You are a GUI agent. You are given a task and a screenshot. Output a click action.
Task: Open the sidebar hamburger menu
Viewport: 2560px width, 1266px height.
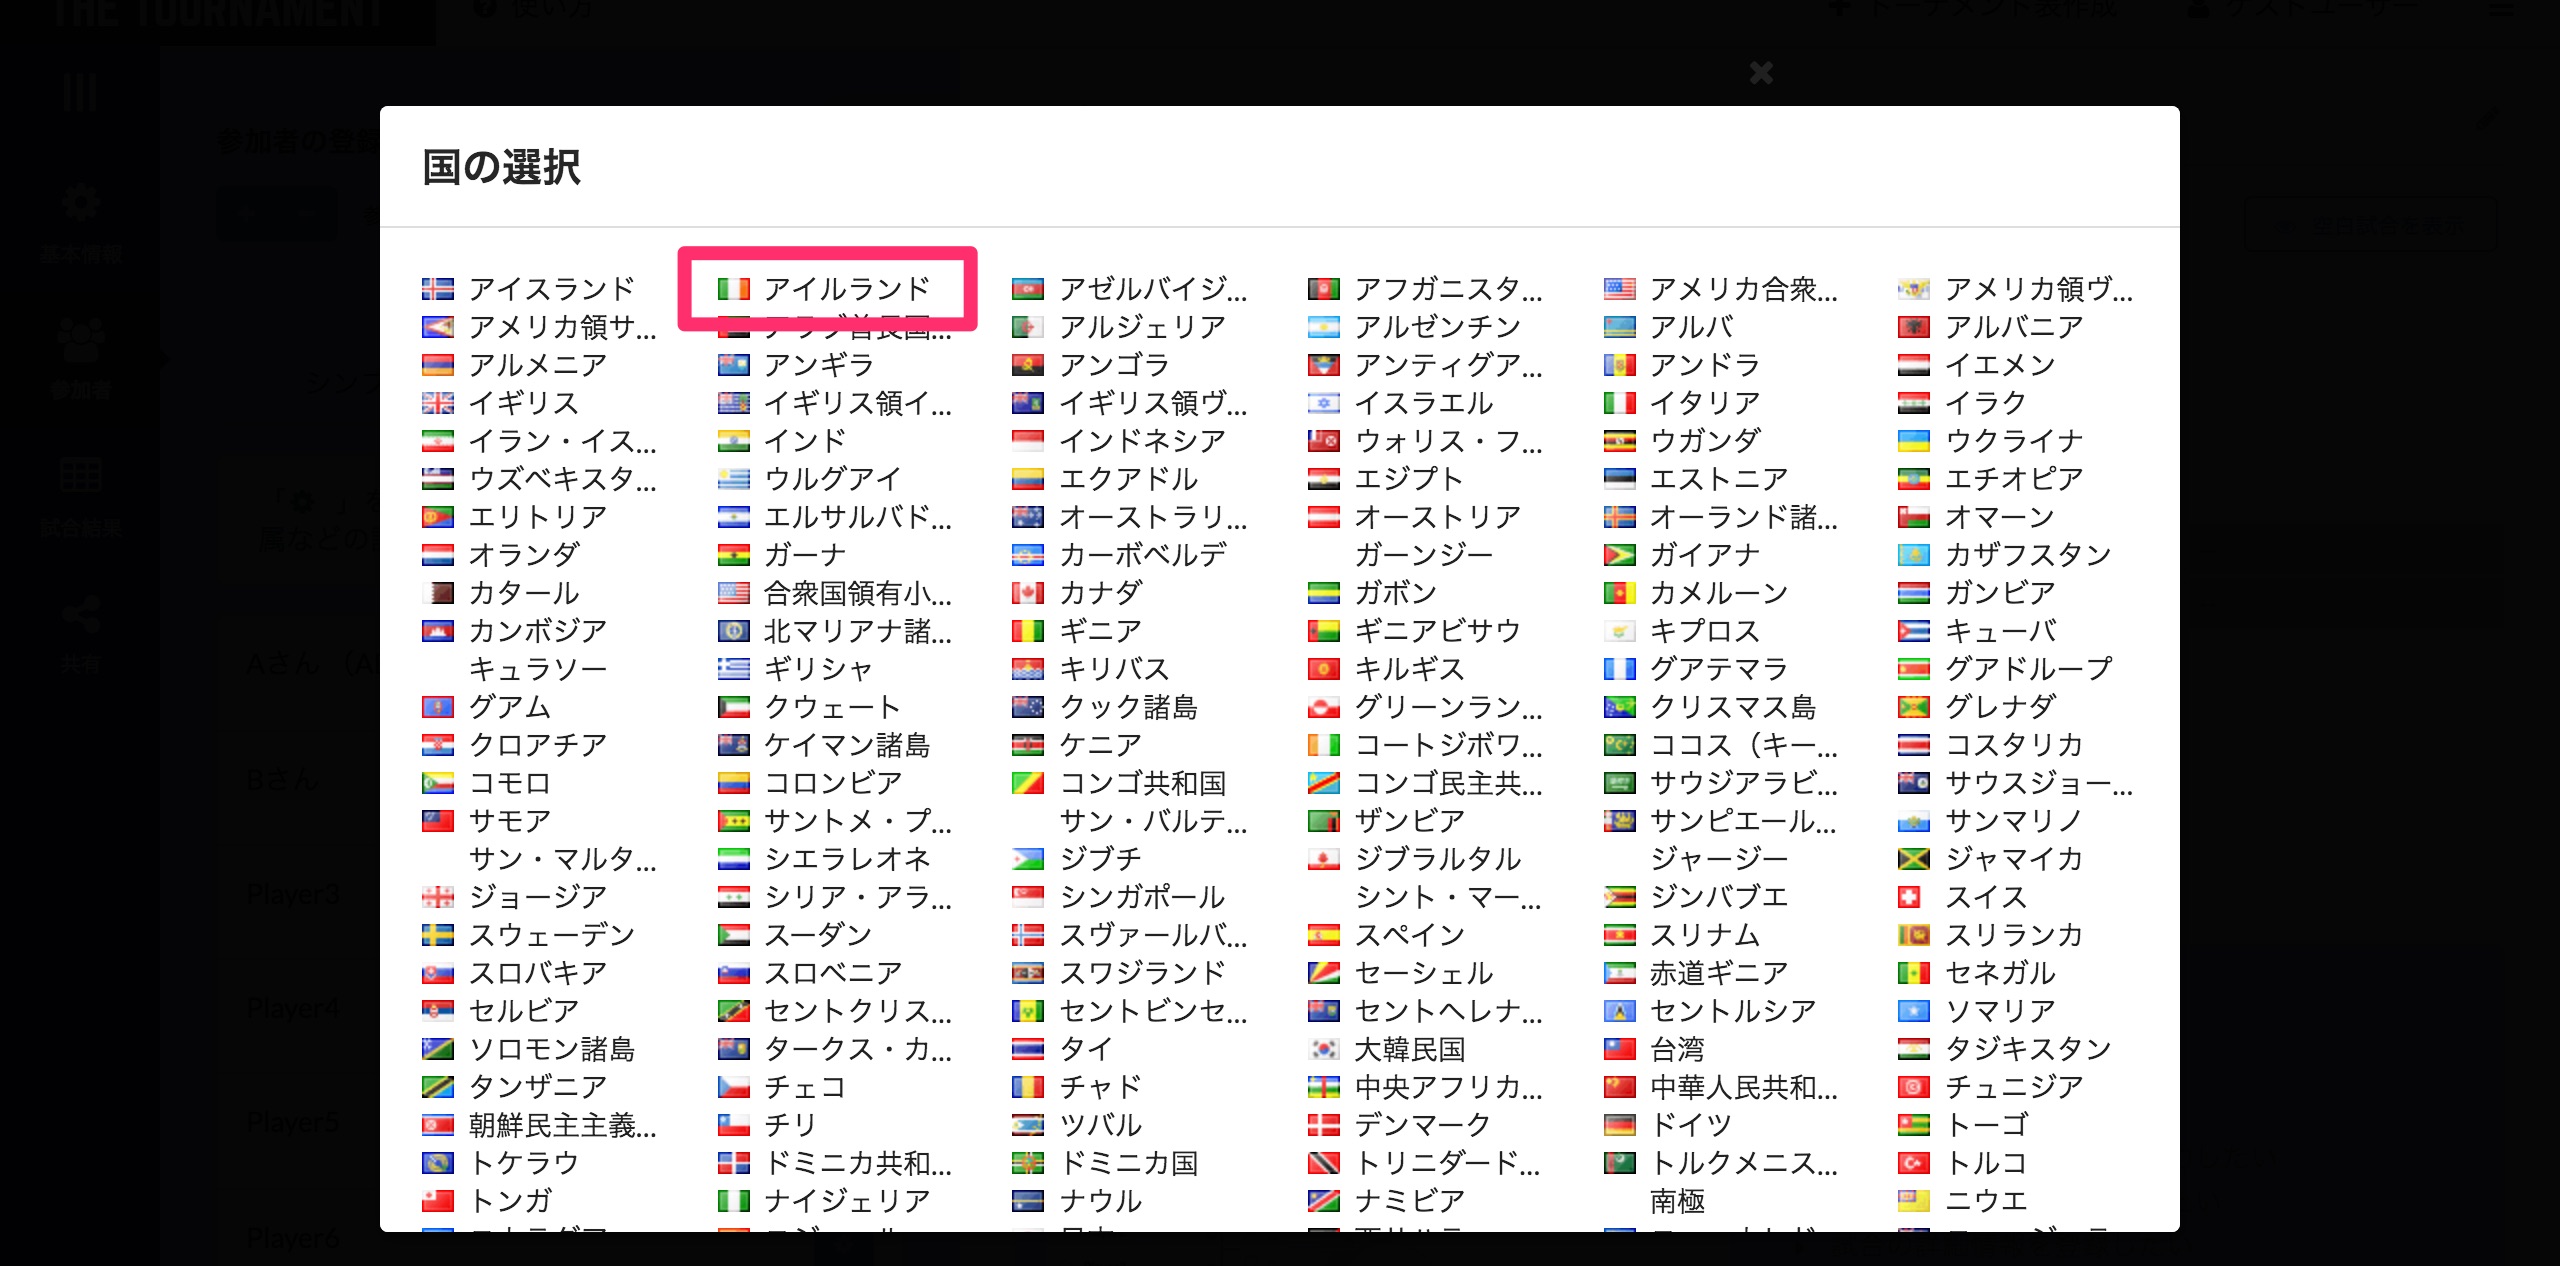click(80, 90)
